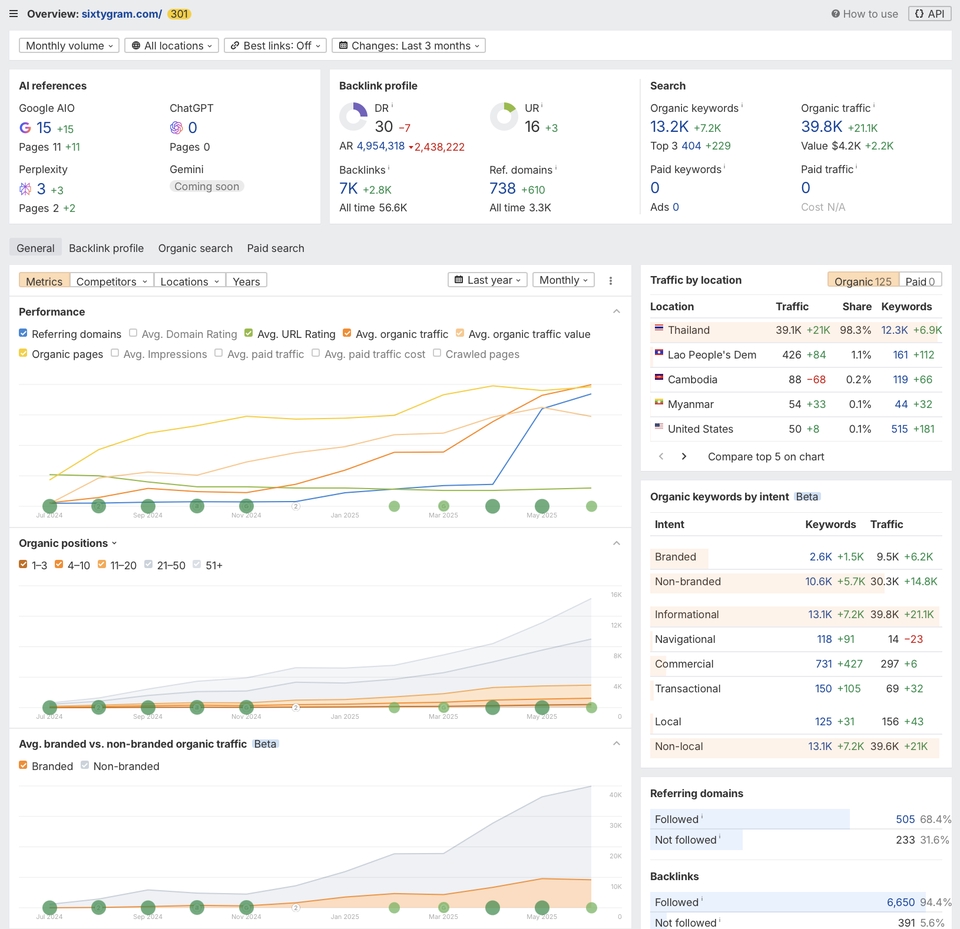Open the Last year date range dropdown
This screenshot has width=960, height=929.
pyautogui.click(x=487, y=281)
